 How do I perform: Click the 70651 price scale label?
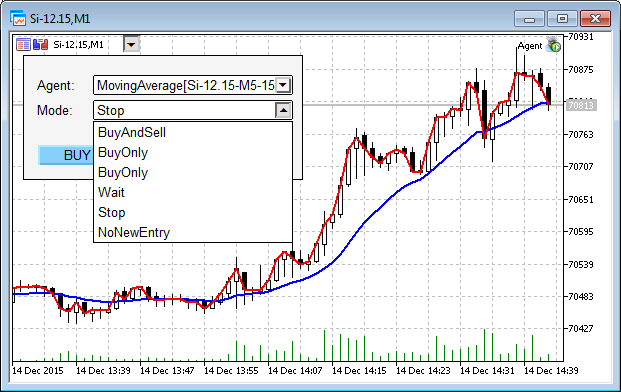(x=581, y=200)
